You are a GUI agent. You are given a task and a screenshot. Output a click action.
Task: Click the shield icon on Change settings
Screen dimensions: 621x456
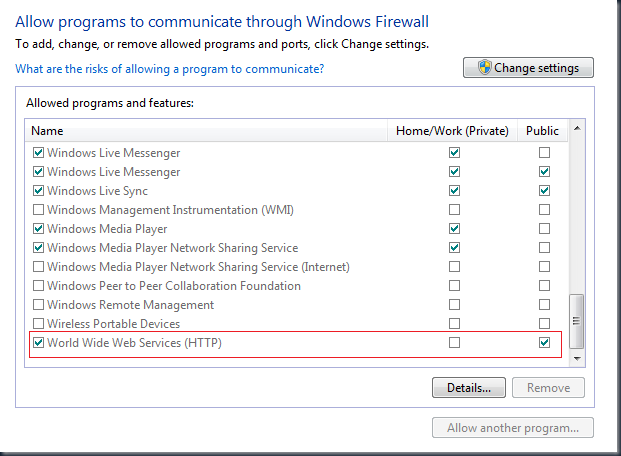[x=484, y=68]
